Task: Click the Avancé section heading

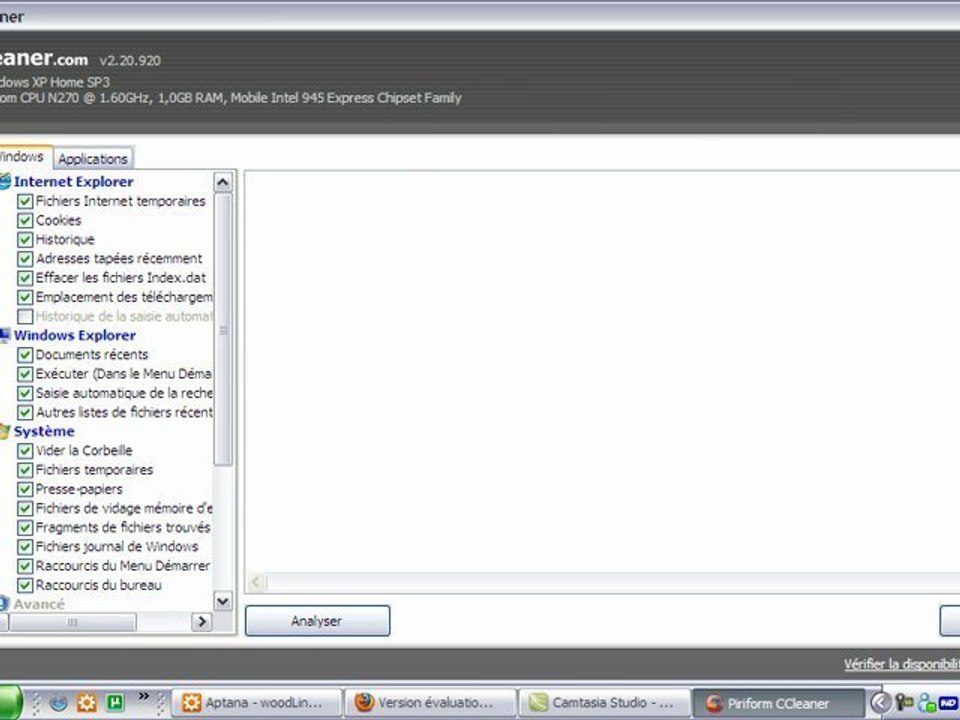Action: 39,604
